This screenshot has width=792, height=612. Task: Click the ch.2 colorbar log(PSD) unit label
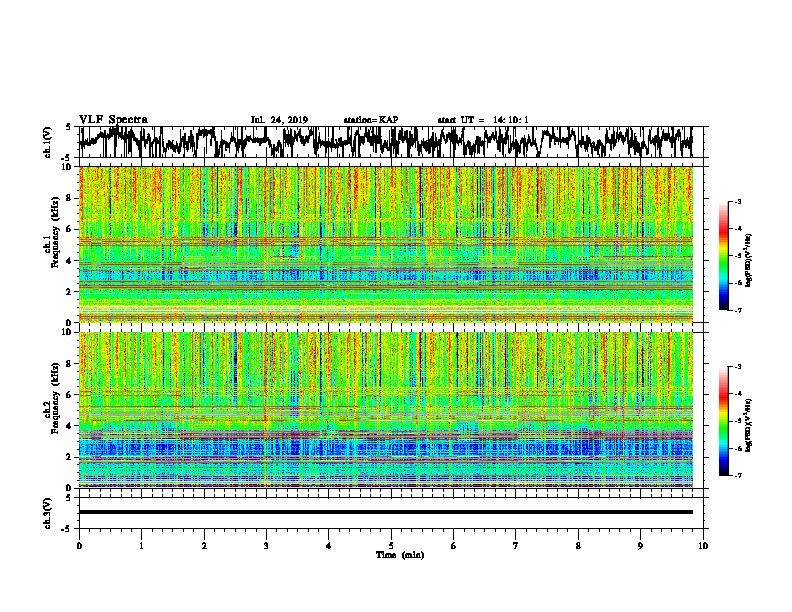(x=749, y=425)
